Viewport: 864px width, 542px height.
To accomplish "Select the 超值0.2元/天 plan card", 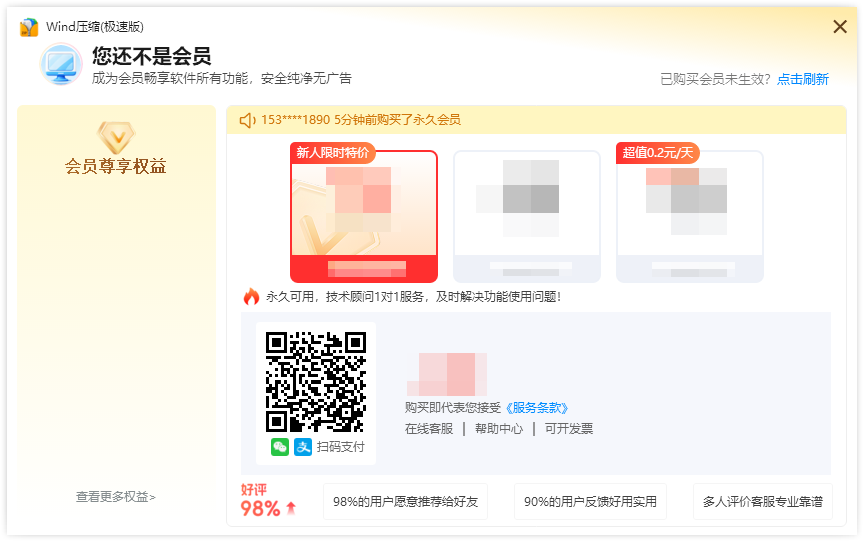I will pos(690,216).
